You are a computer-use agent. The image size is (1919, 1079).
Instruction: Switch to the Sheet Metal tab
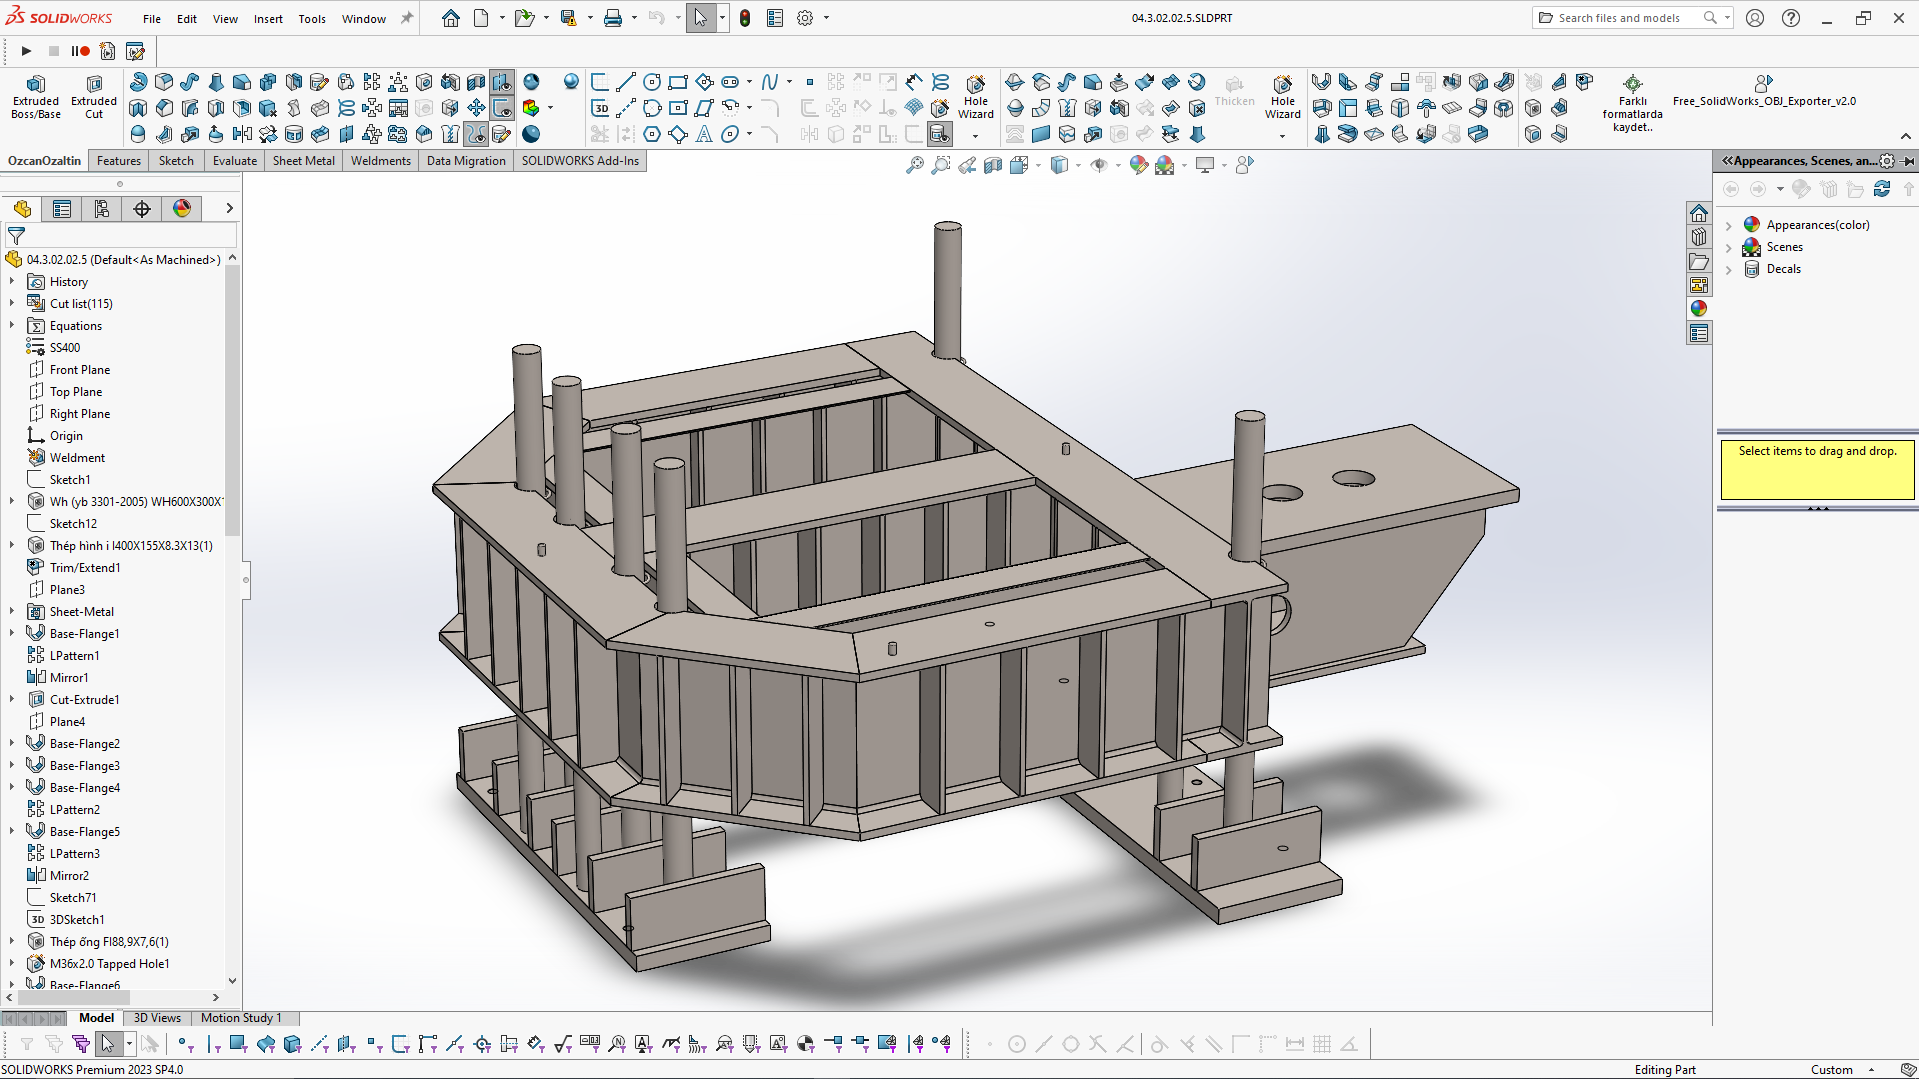coord(303,161)
